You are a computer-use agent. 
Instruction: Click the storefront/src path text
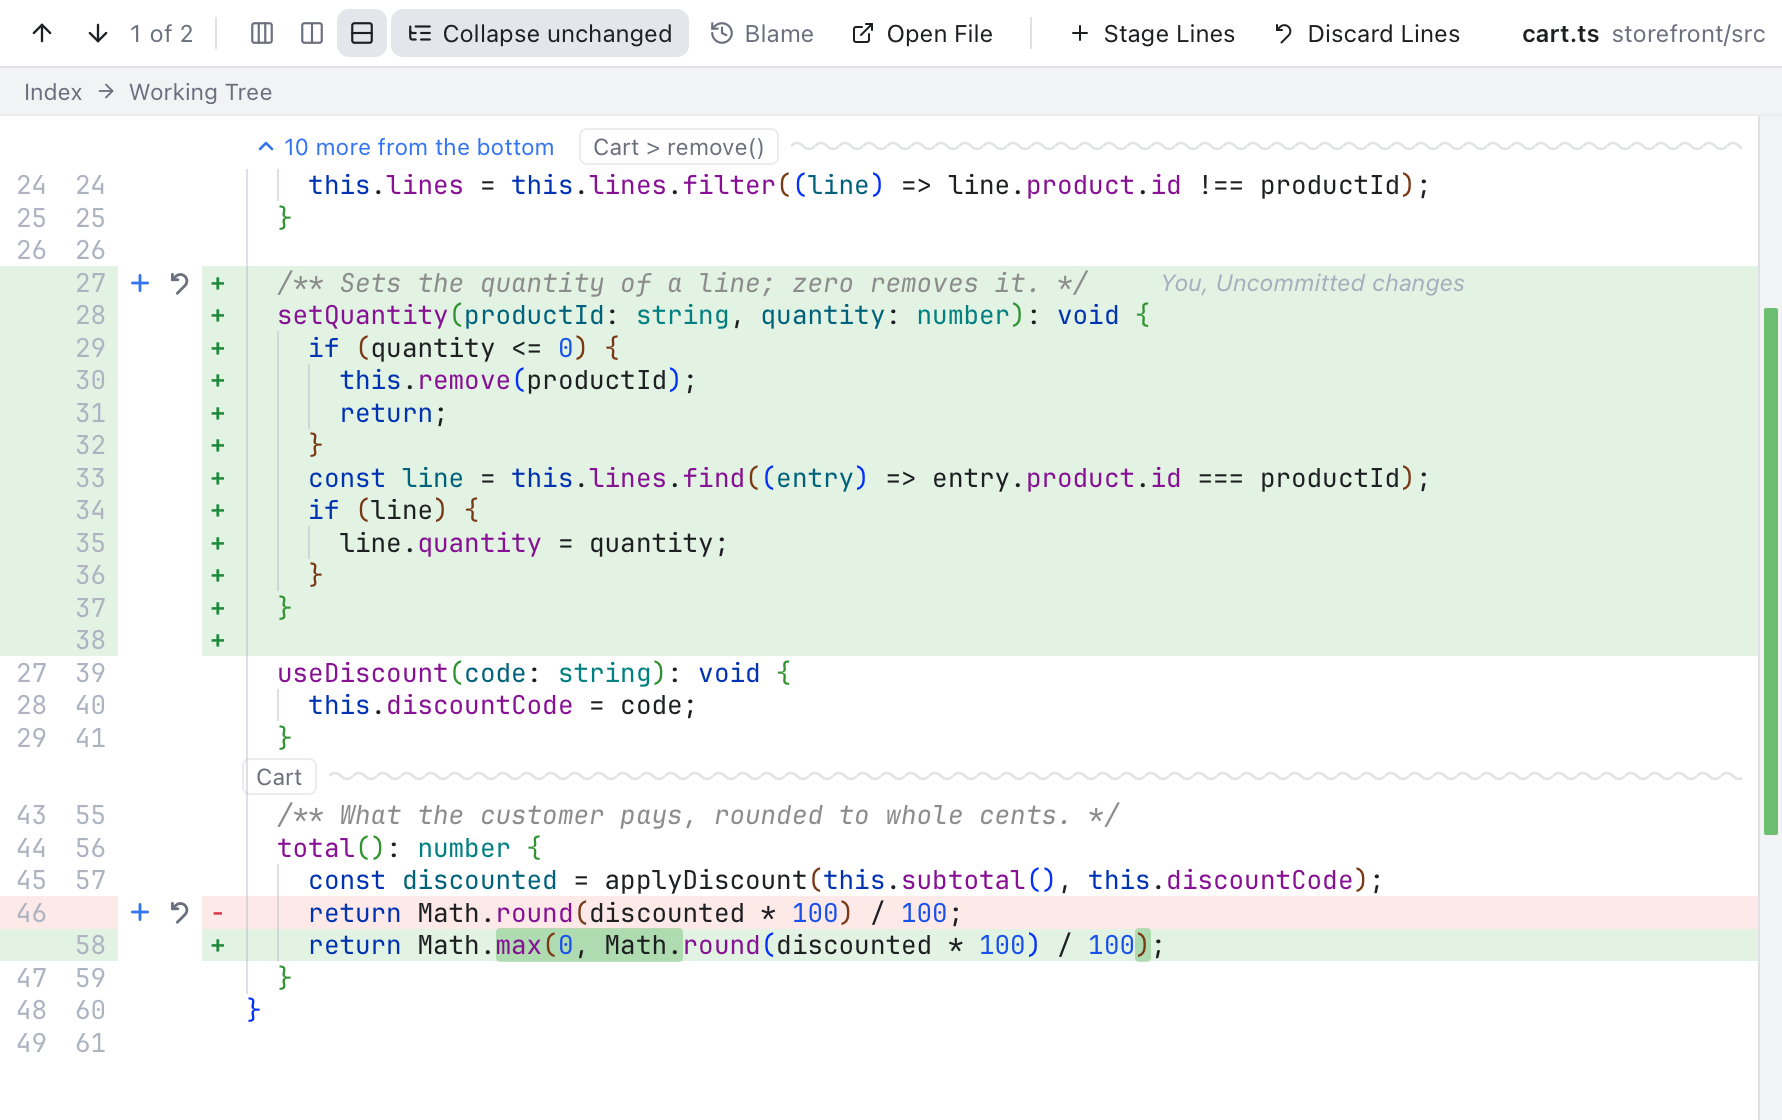[1688, 33]
